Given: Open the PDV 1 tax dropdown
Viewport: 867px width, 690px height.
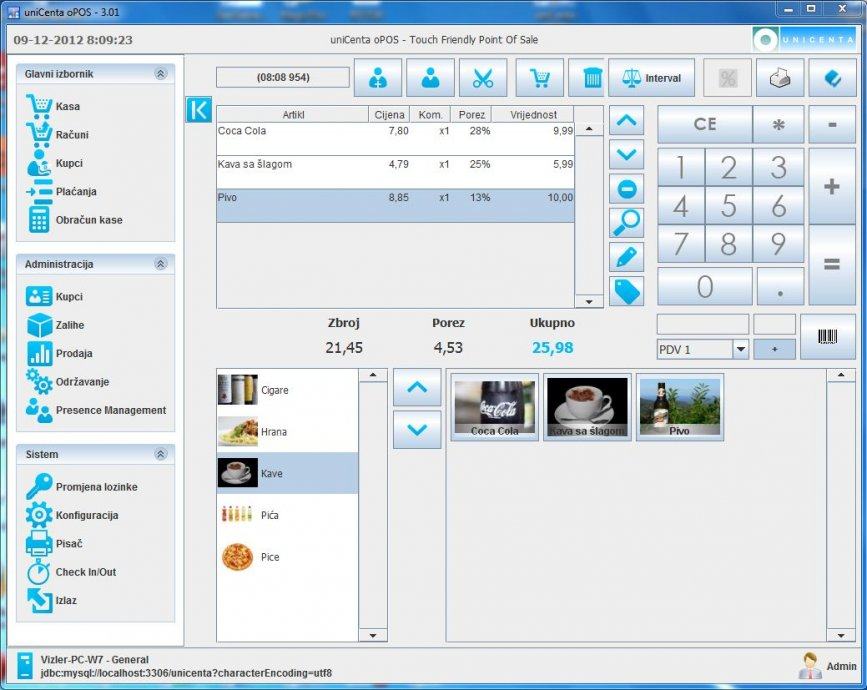Looking at the screenshot, I should click(x=740, y=350).
